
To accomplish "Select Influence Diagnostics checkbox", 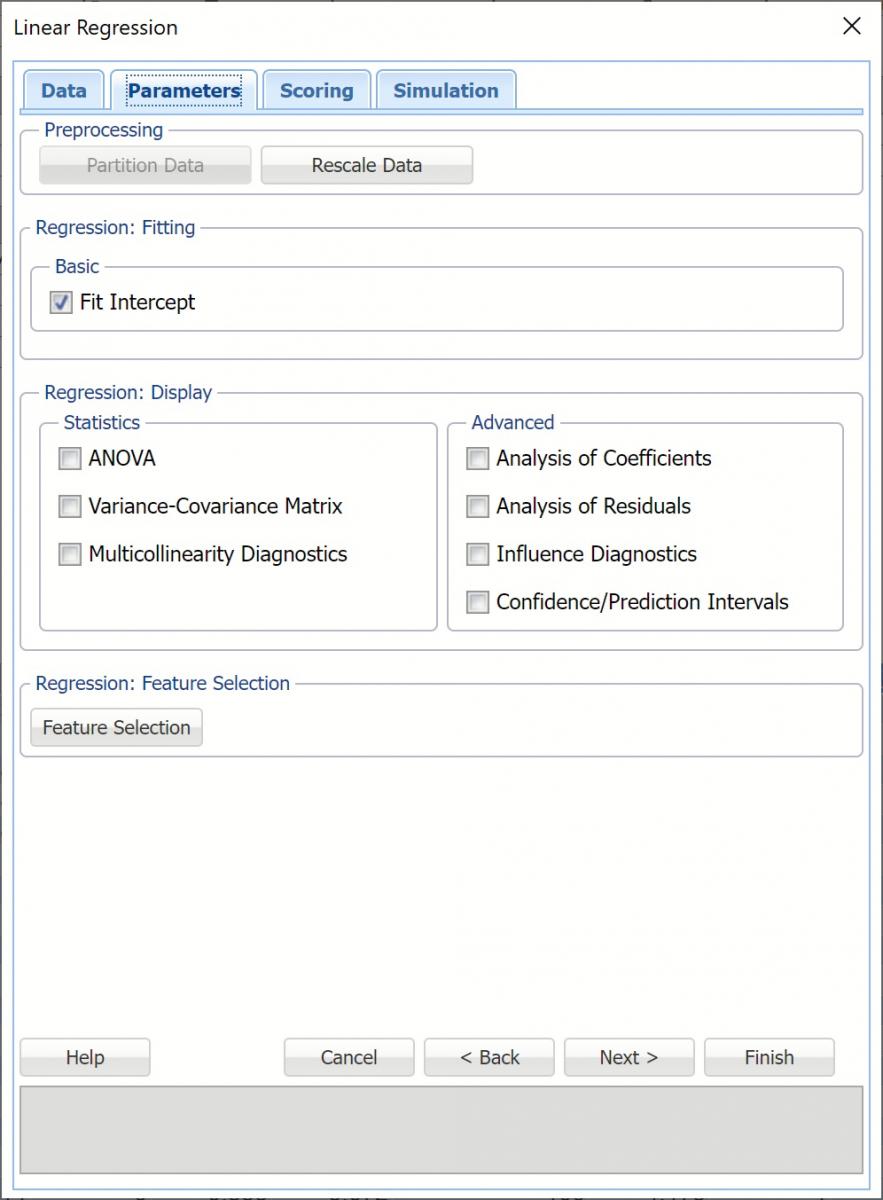I will tap(478, 555).
